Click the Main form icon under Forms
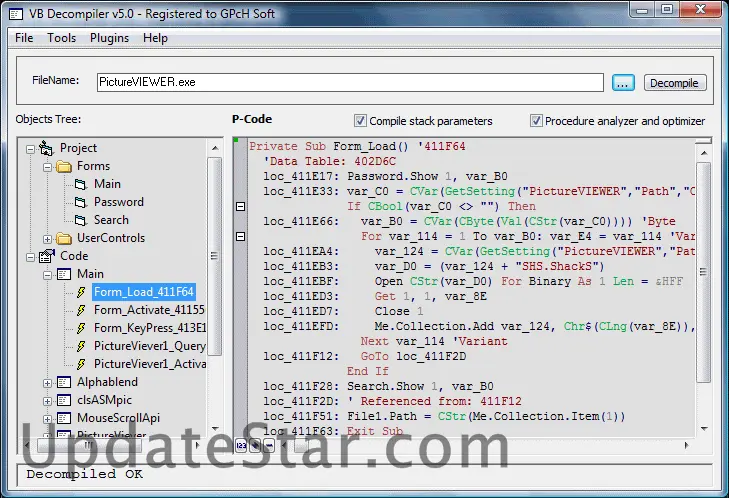Image resolution: width=729 pixels, height=498 pixels. [81, 185]
